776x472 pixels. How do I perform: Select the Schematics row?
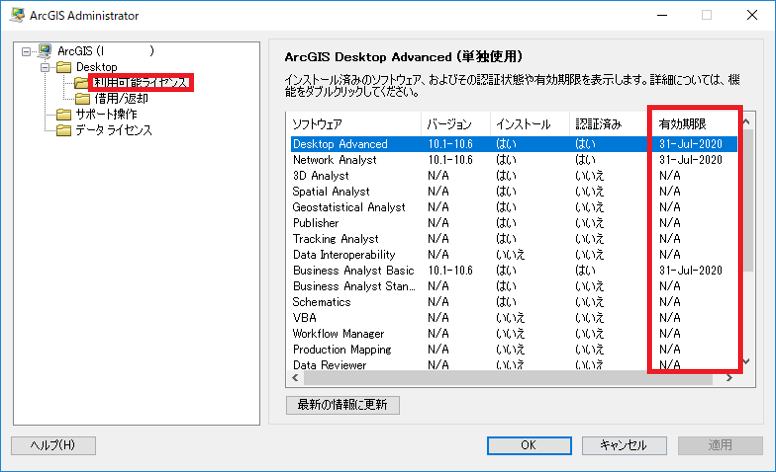(514, 302)
